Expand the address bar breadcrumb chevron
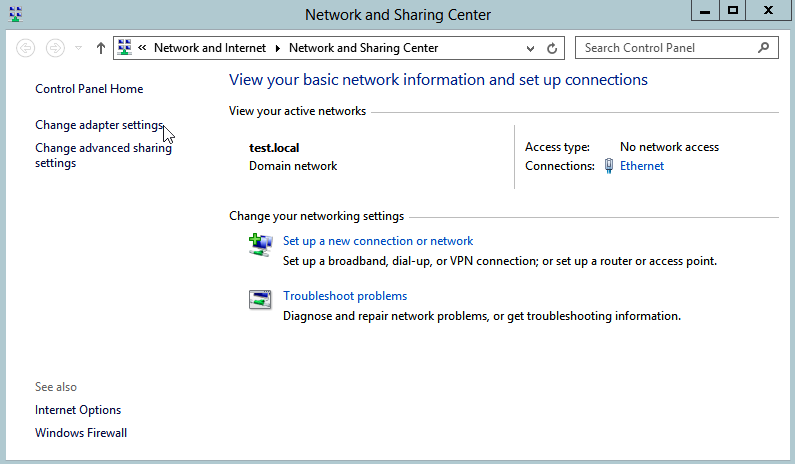Screen dimensions: 795x464 click(x=142, y=48)
